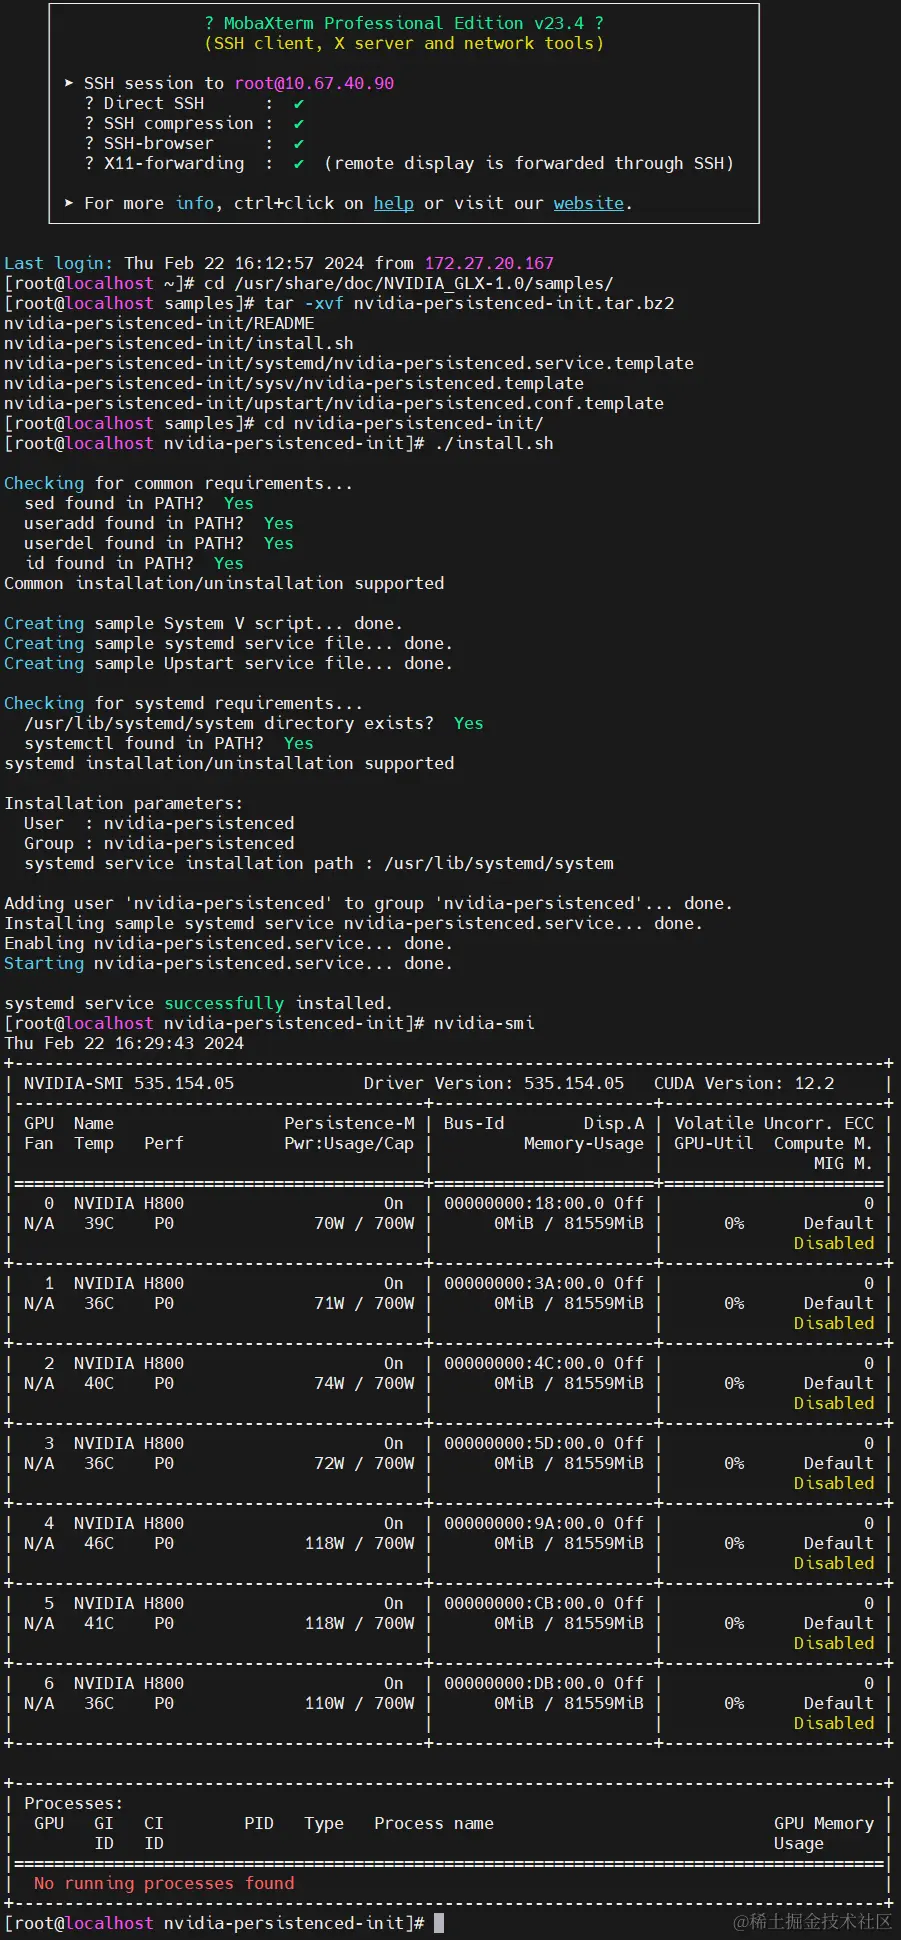Click GPU 6 power usage 110W / 700W
Viewport: 901px width, 1940px height.
[359, 1703]
